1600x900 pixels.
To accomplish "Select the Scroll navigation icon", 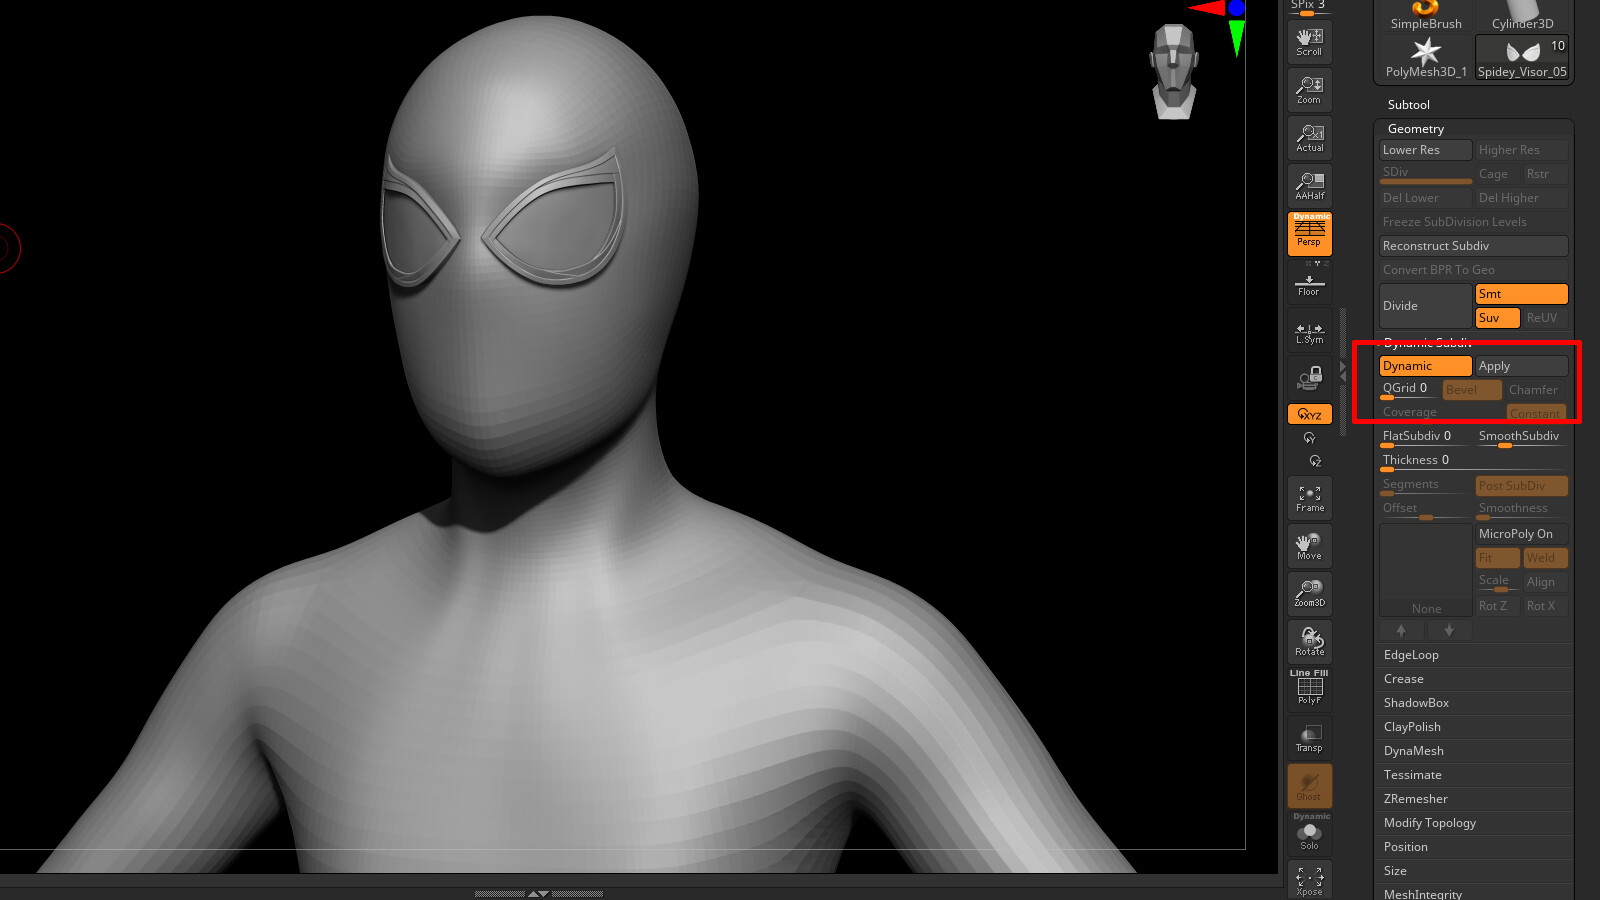I will pyautogui.click(x=1309, y=42).
